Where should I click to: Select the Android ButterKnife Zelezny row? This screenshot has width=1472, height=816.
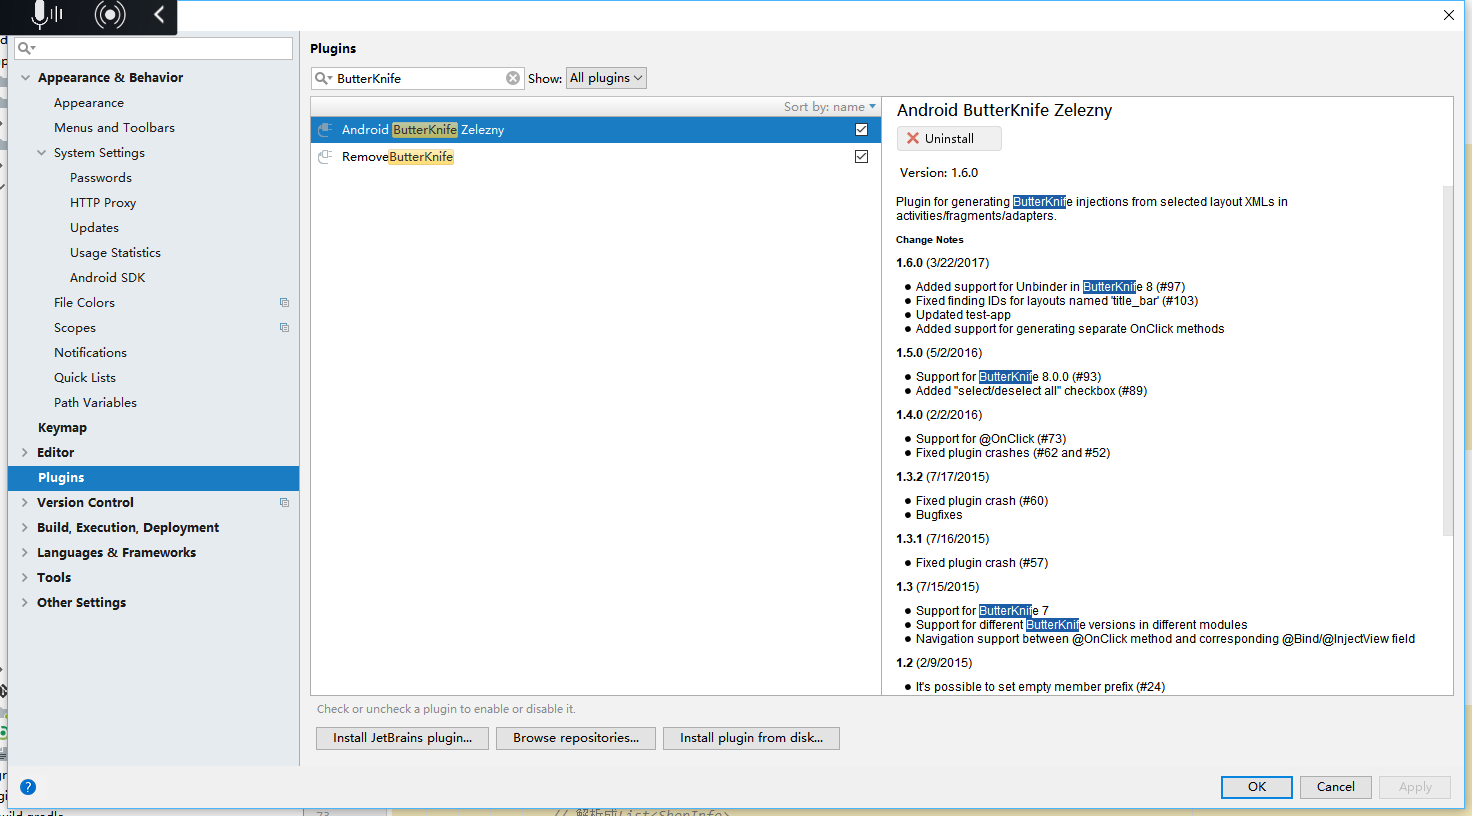(x=596, y=130)
